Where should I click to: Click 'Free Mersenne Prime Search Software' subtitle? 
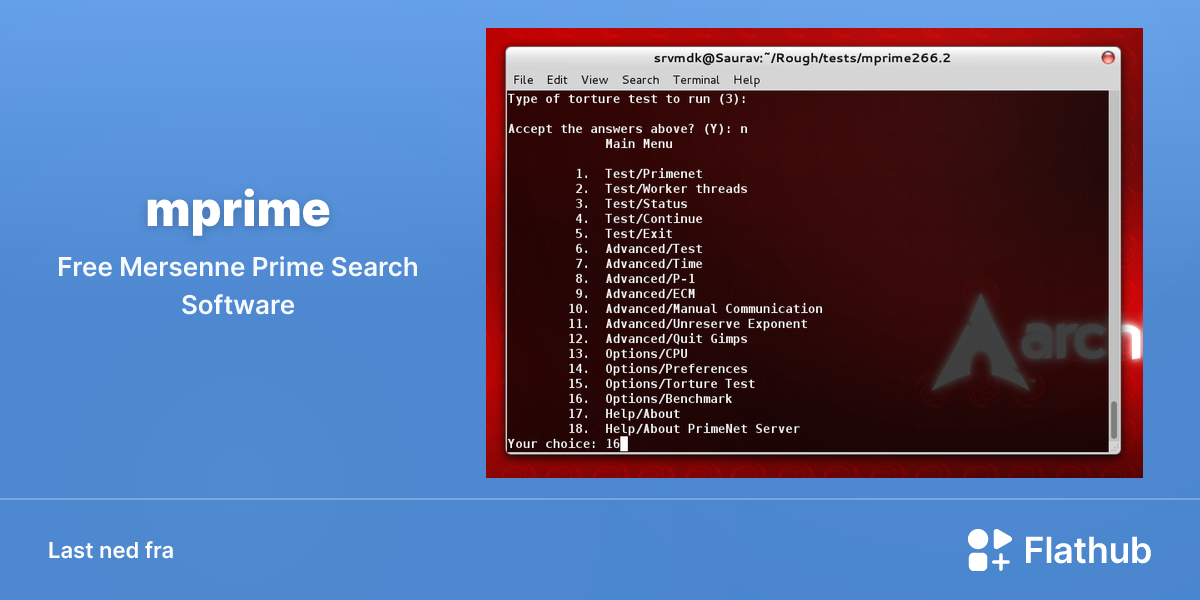click(238, 286)
